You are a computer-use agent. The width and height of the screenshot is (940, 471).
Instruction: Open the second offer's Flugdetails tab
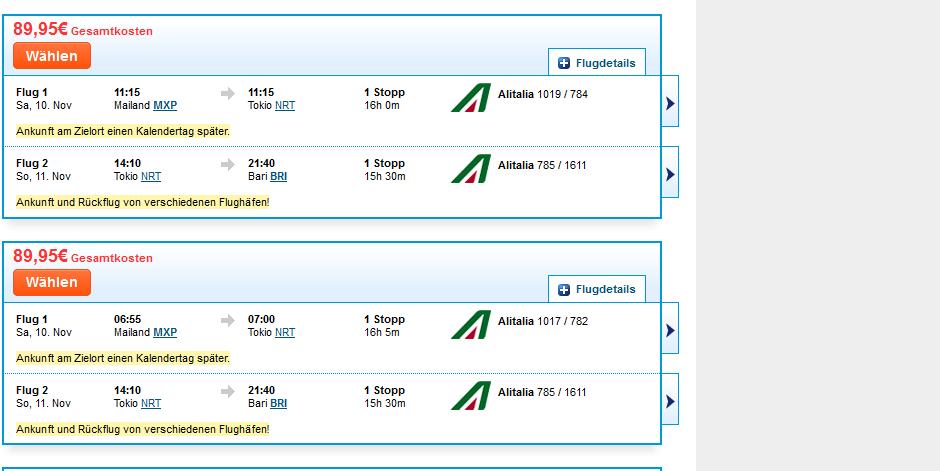point(597,289)
